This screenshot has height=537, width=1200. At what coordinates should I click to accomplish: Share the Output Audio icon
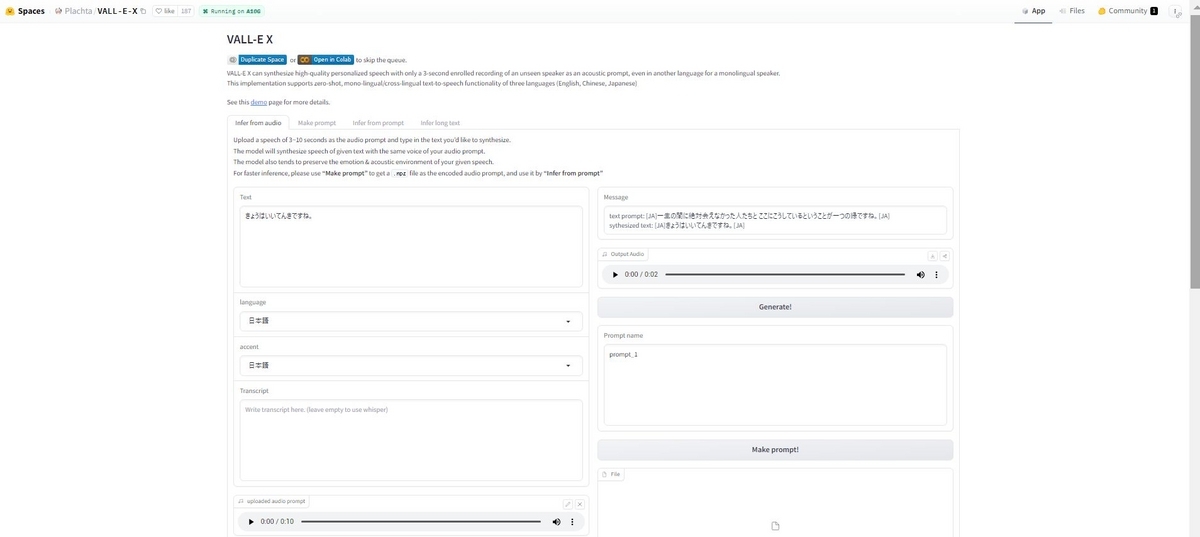(944, 255)
